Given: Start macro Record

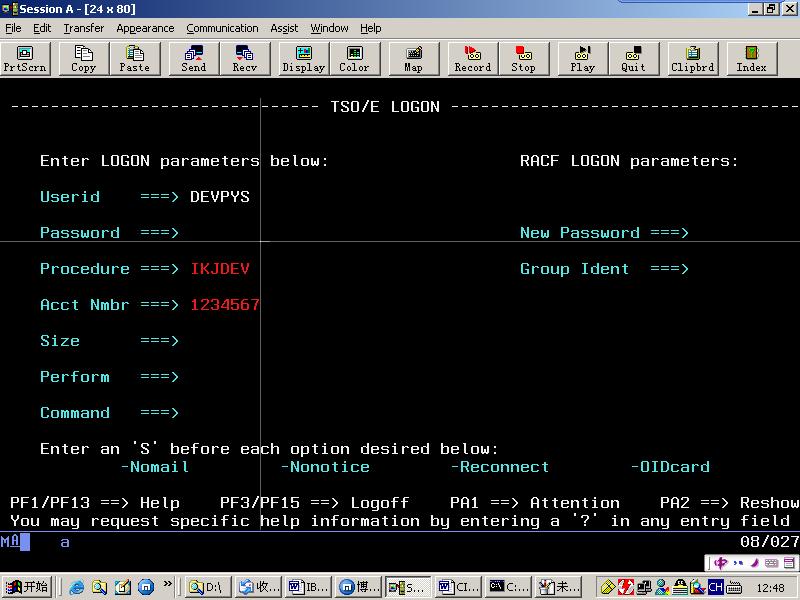Looking at the screenshot, I should (472, 59).
